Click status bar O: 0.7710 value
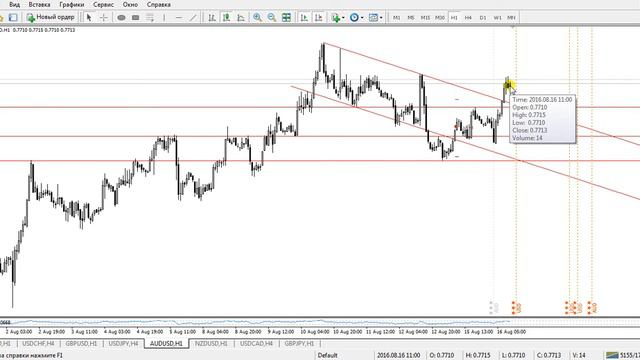 point(442,356)
